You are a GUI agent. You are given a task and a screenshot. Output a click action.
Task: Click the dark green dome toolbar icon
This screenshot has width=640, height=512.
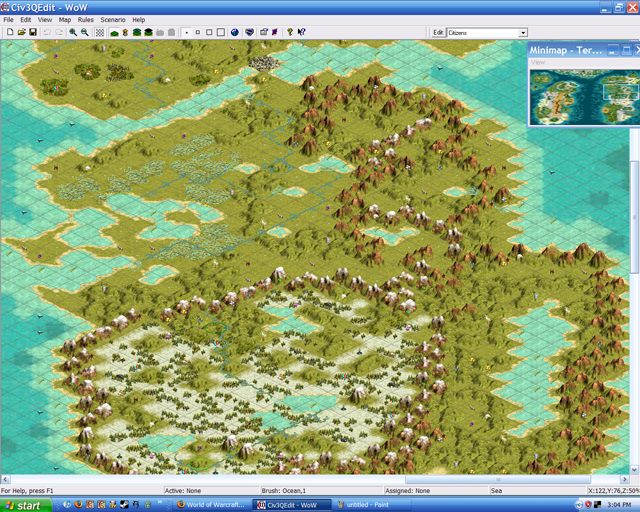[x=149, y=32]
